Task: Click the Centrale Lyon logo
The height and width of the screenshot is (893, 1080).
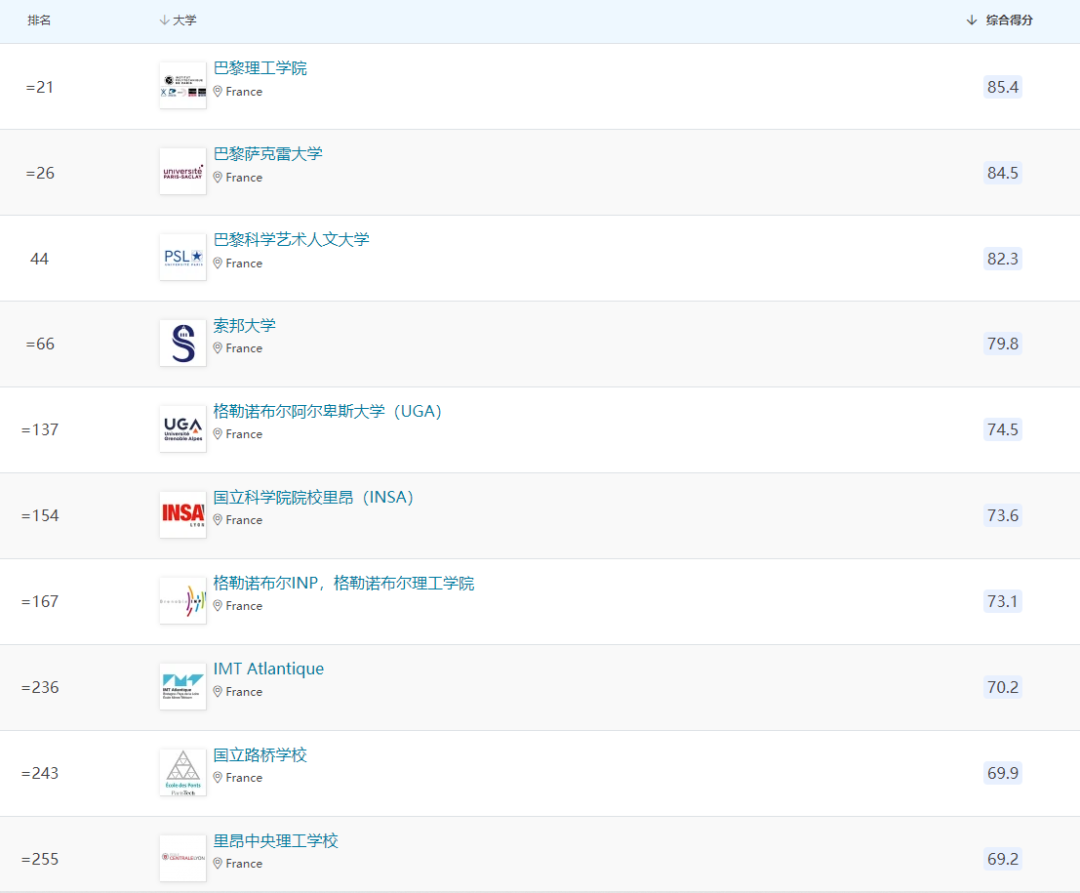Action: (x=183, y=858)
